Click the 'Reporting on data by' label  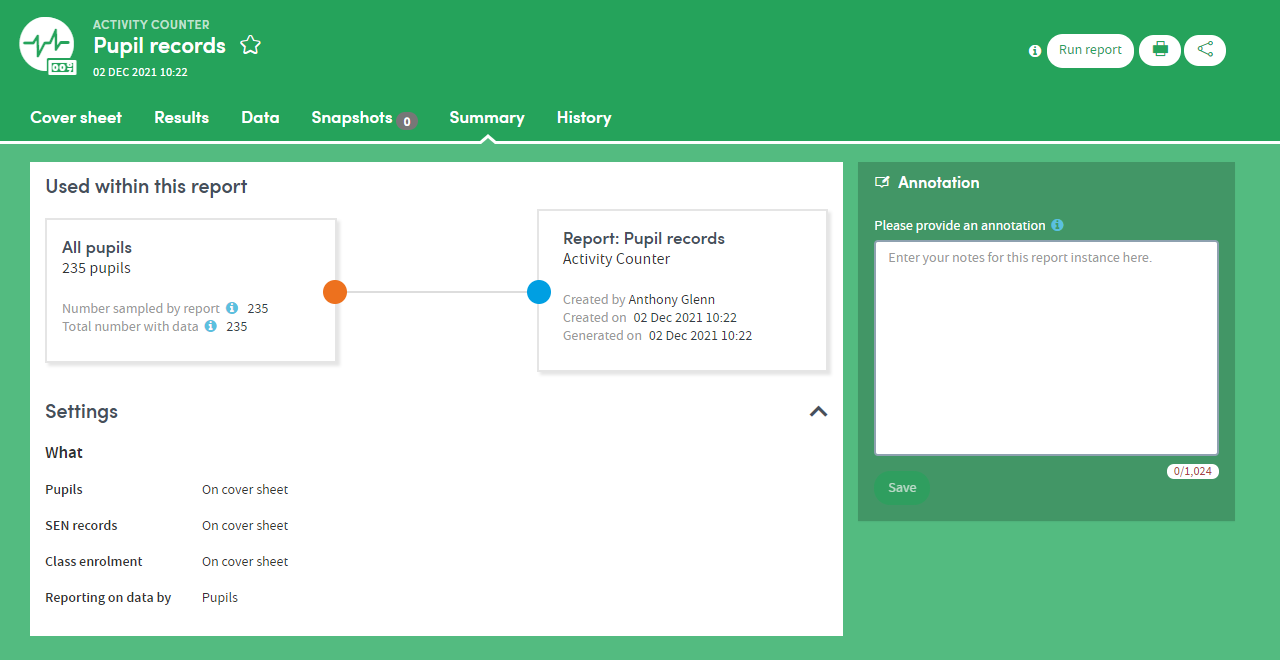click(x=108, y=598)
